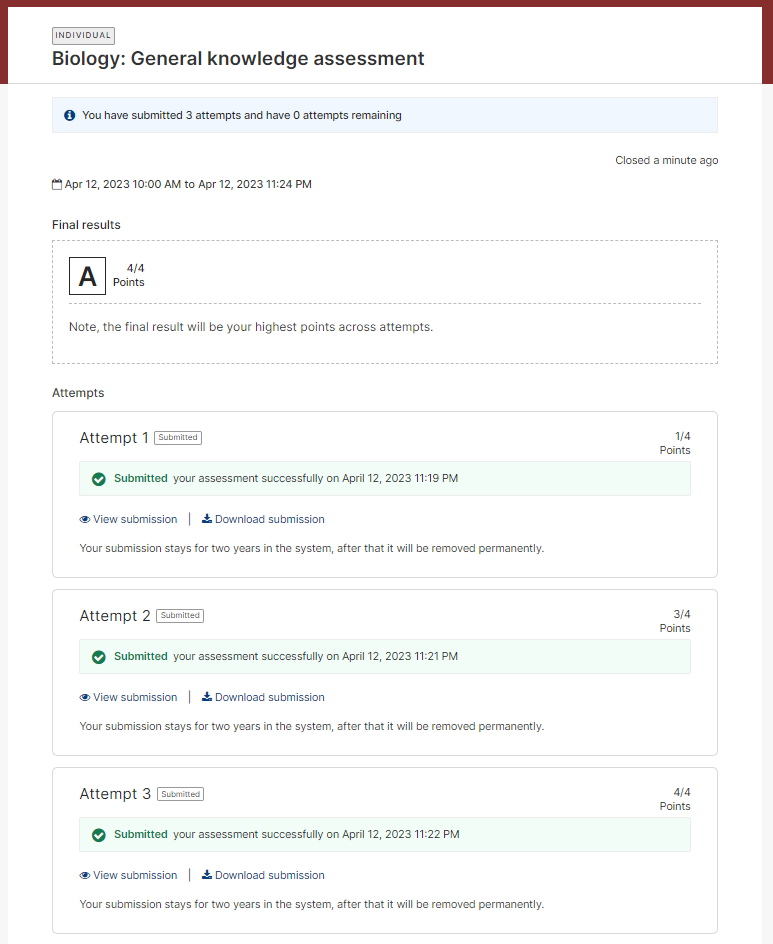Image resolution: width=773 pixels, height=944 pixels.
Task: Click the Biology: General knowledge assessment title
Action: [238, 58]
